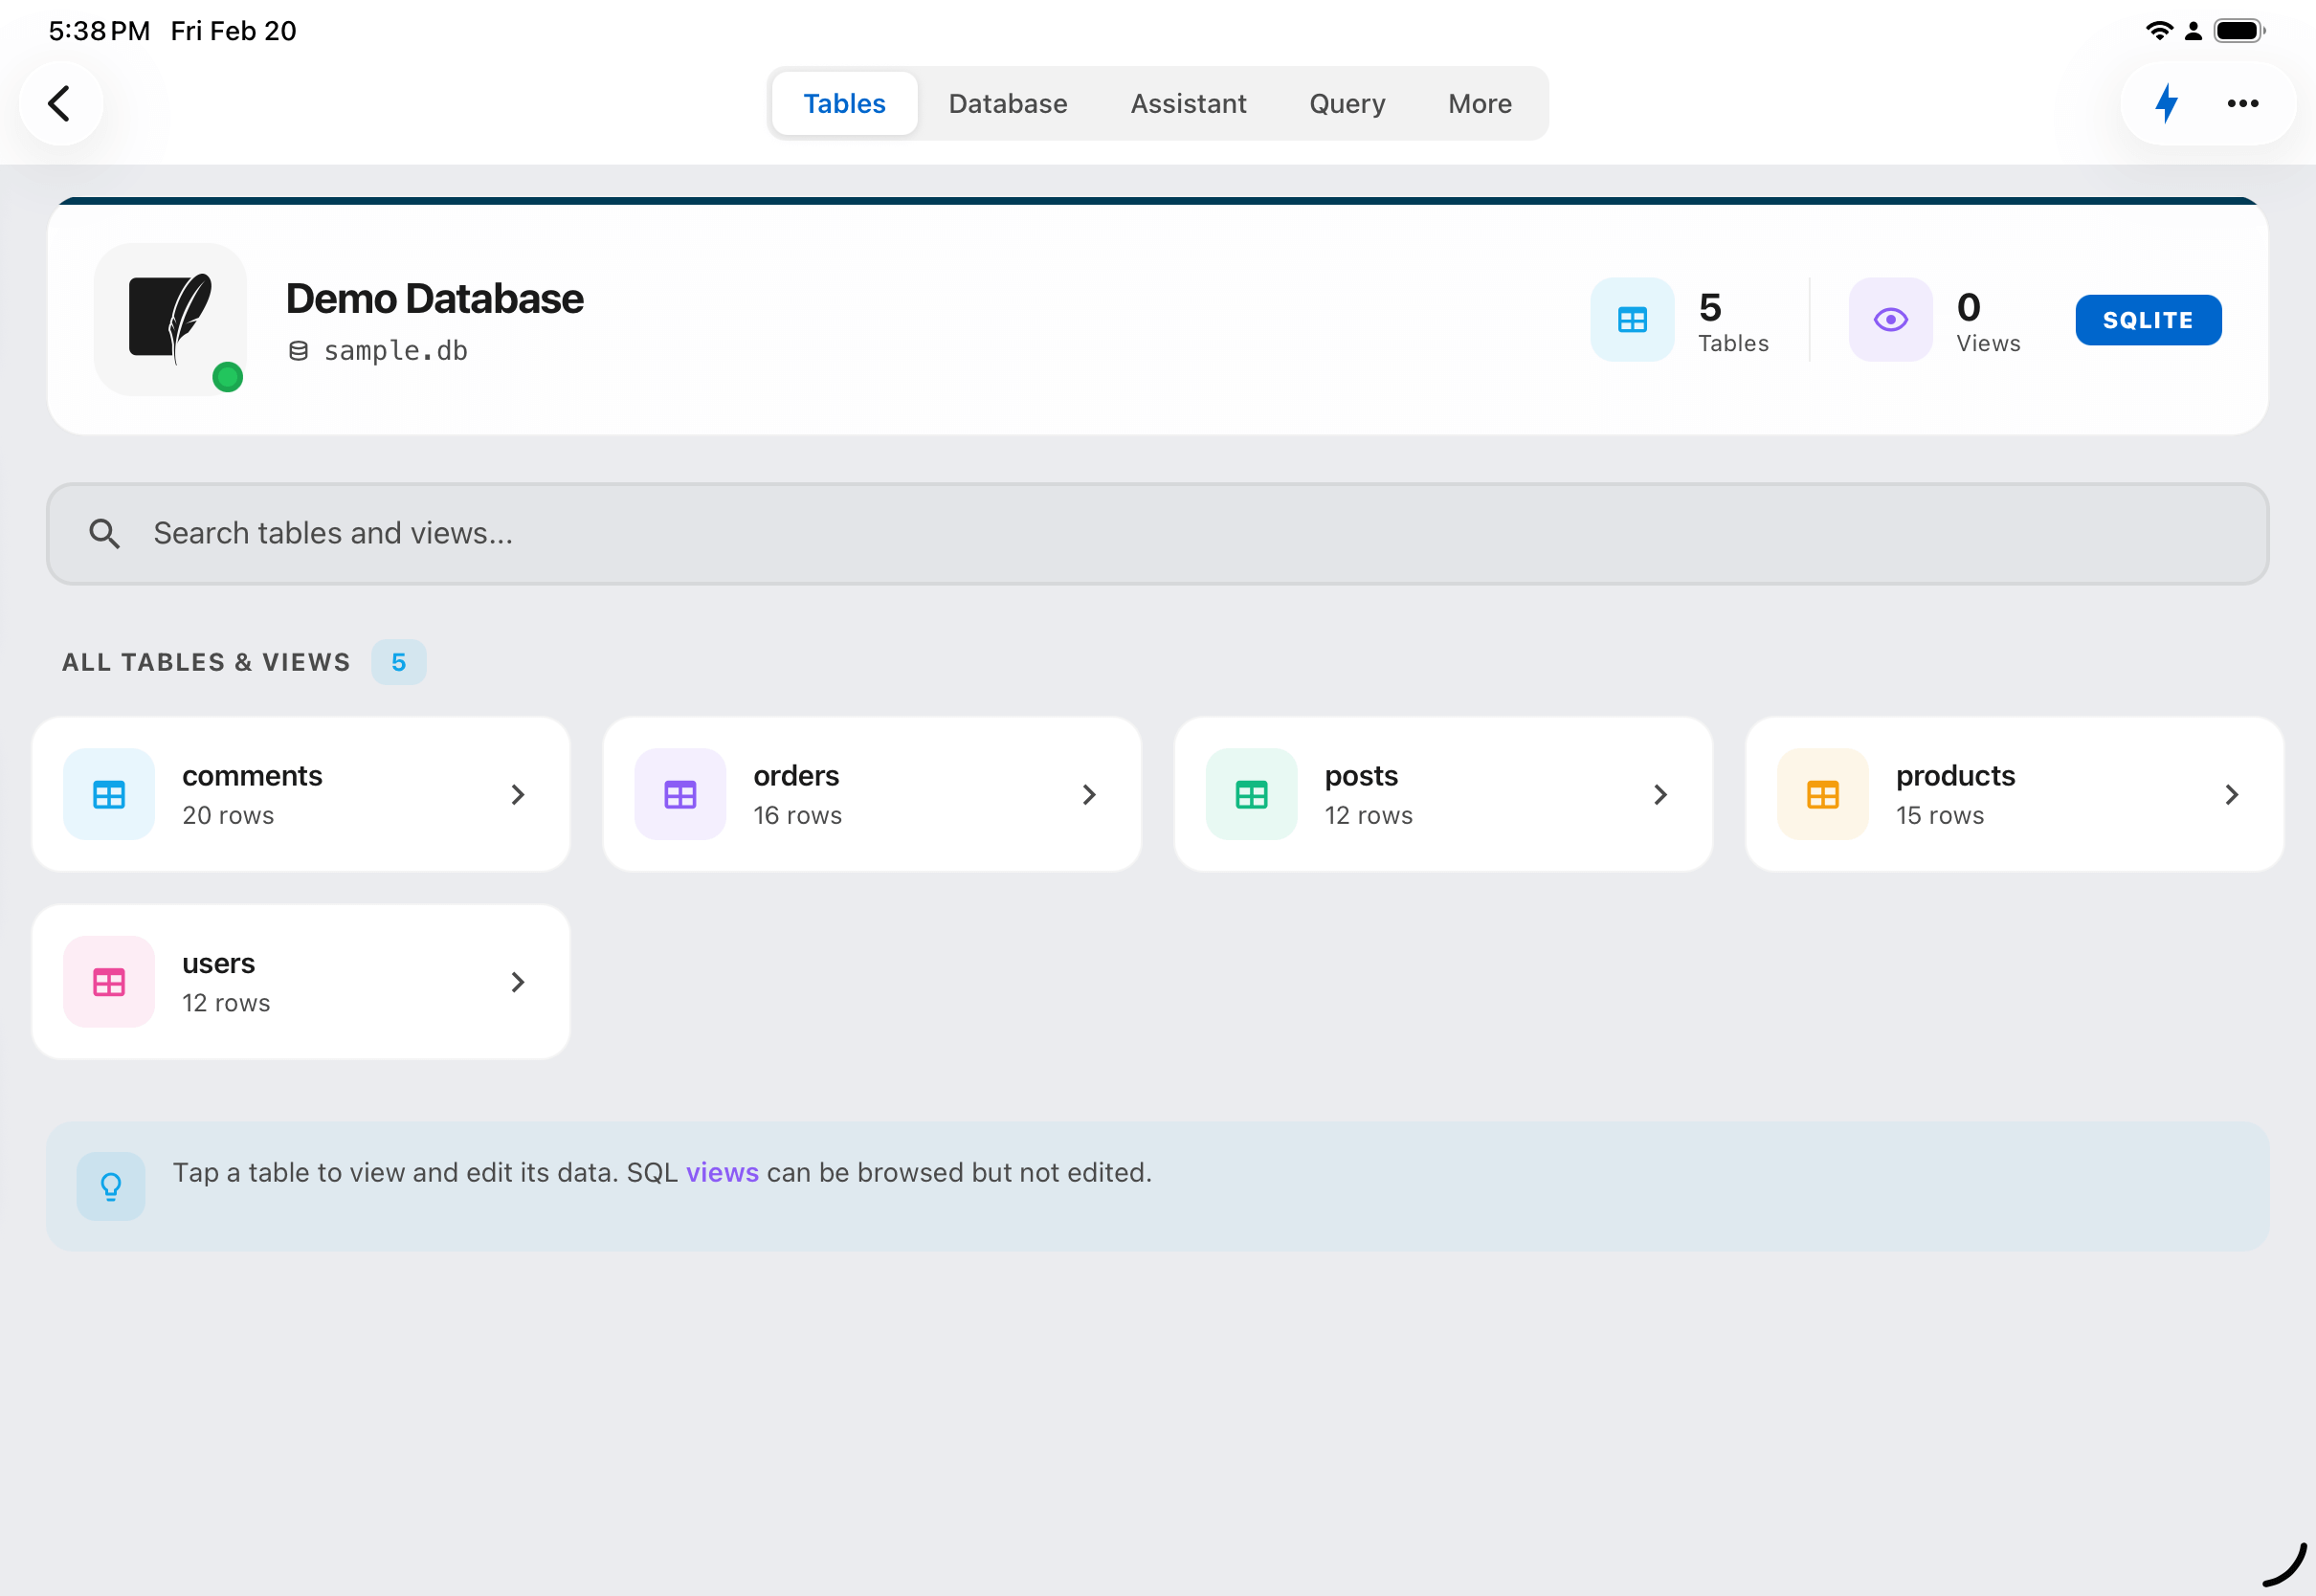Select the Tables tab
The width and height of the screenshot is (2316, 1596).
pos(844,103)
